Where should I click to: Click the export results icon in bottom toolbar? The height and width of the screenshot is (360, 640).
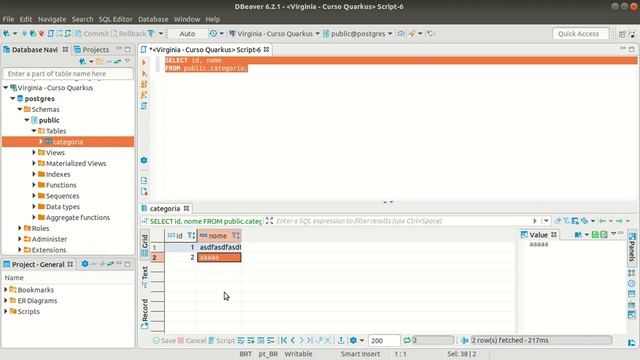341,340
